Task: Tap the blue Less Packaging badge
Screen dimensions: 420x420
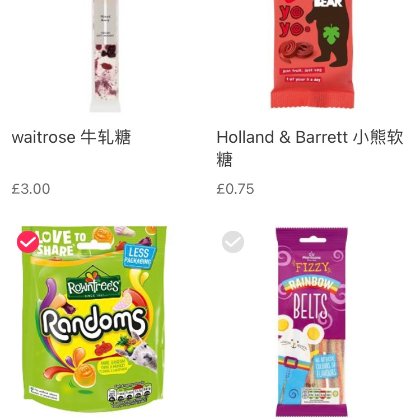Action: (x=139, y=256)
